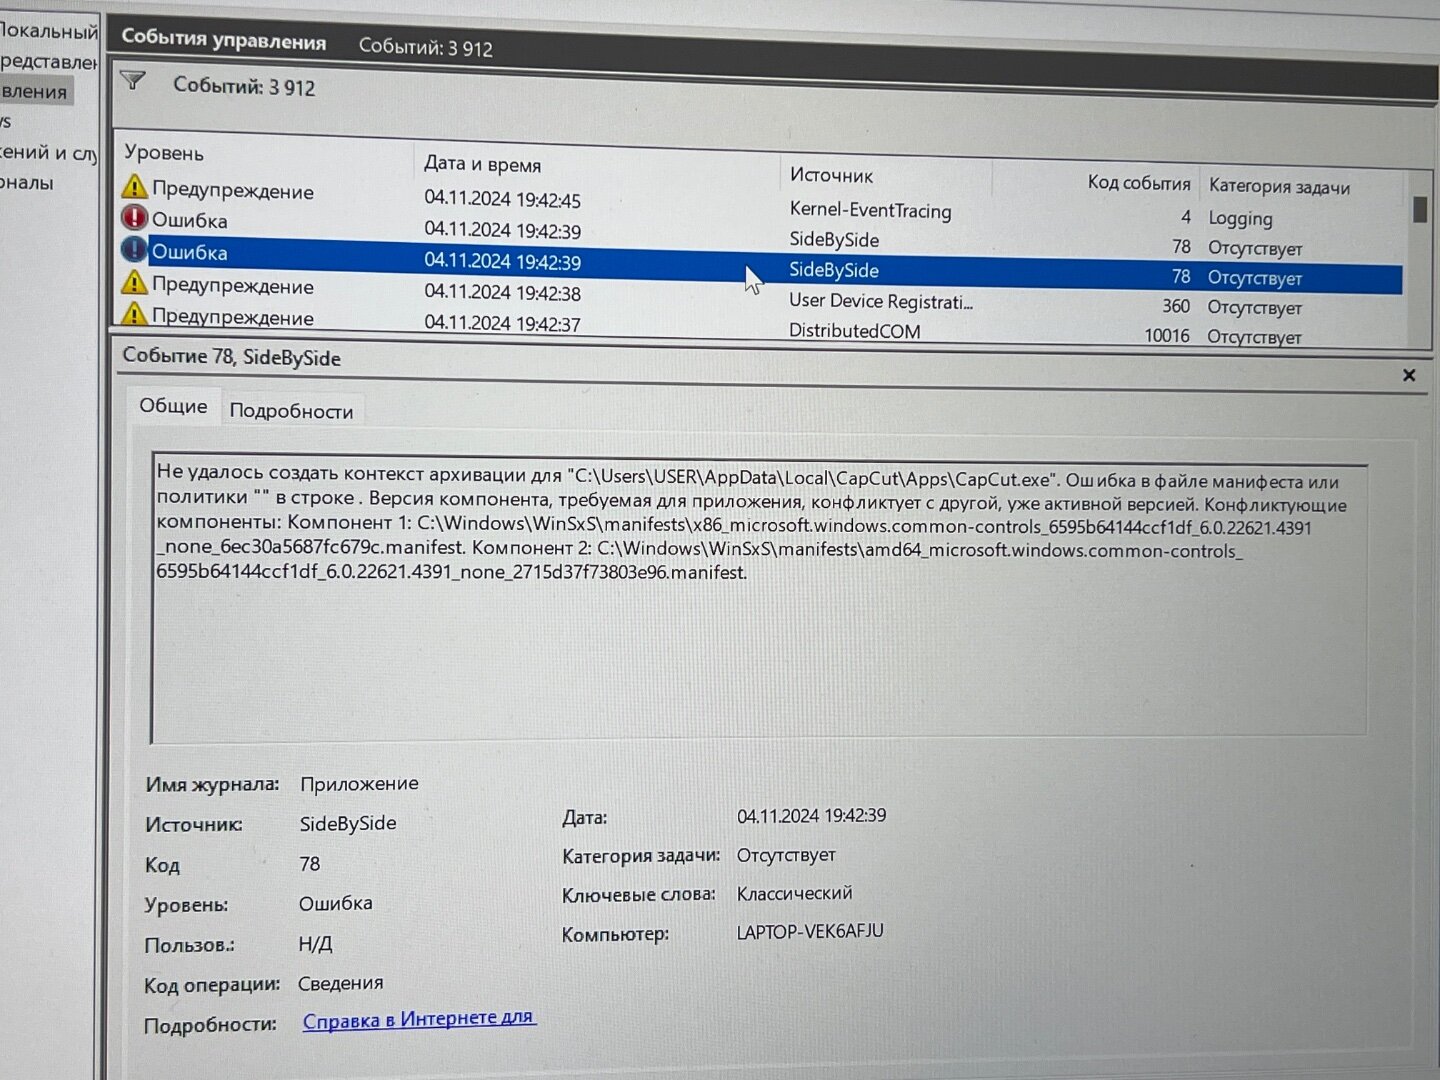Click the event description text box
The width and height of the screenshot is (1440, 1080).
(759, 600)
